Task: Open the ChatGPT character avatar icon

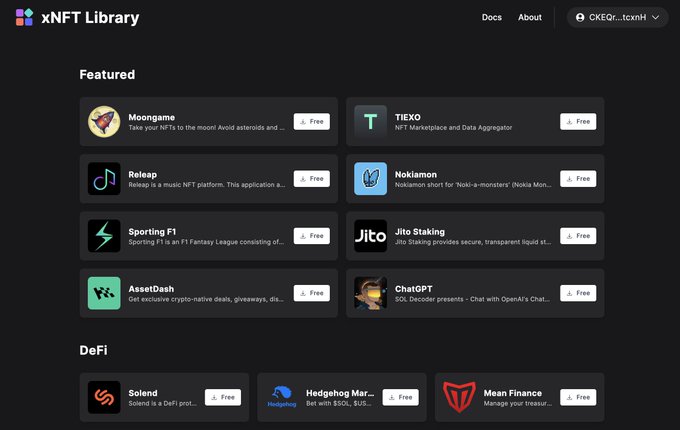Action: click(370, 293)
